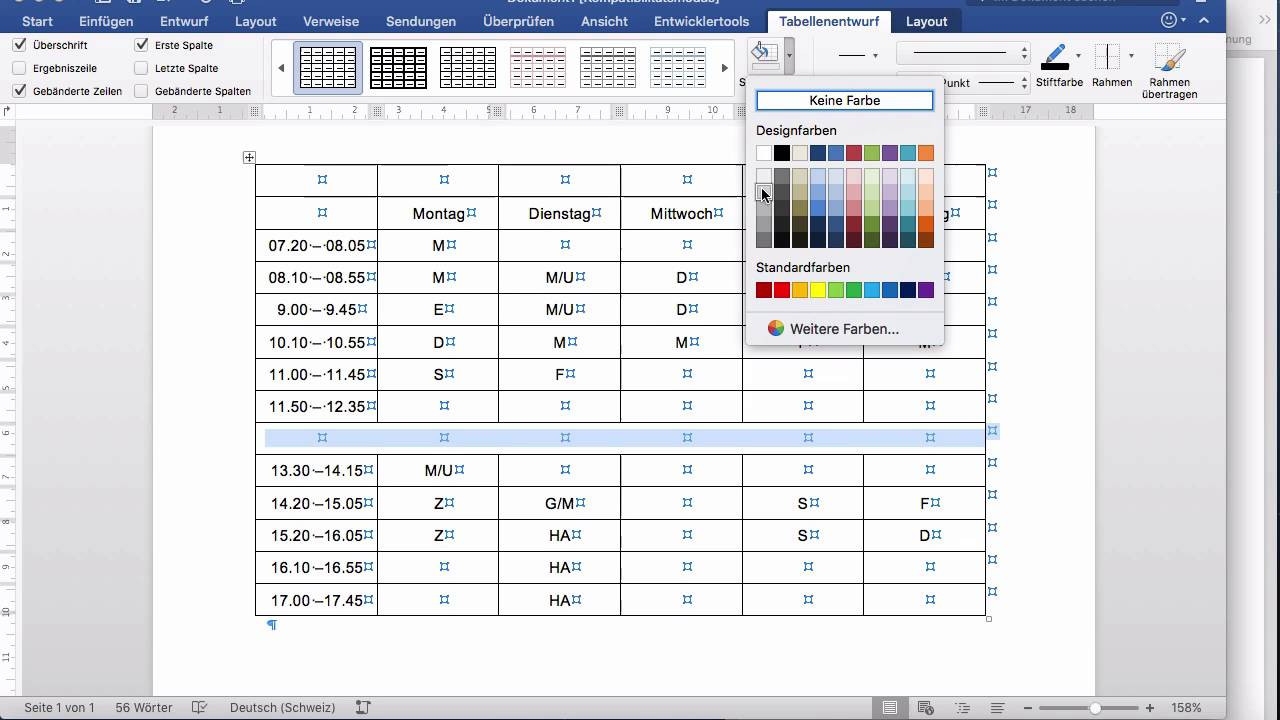The image size is (1280, 720).
Task: Click the 56 Wörter word count
Action: [144, 707]
